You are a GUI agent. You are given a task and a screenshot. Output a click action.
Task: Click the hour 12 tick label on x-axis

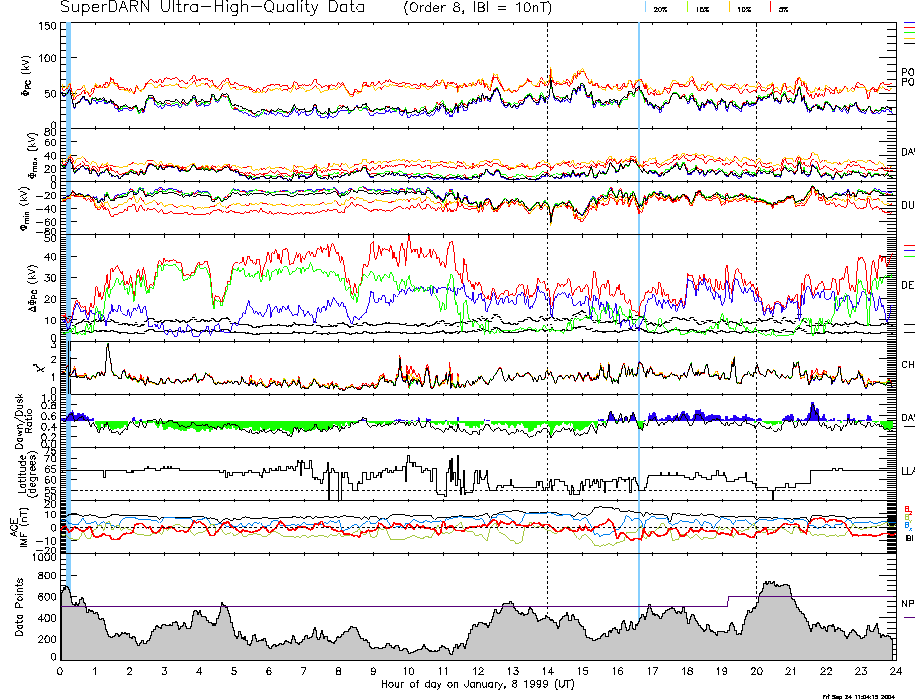pyautogui.click(x=478, y=671)
